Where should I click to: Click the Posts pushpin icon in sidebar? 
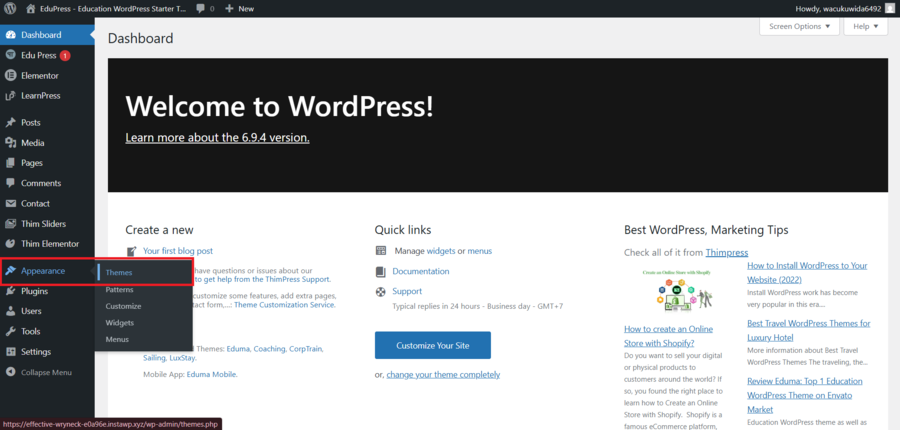click(x=10, y=122)
